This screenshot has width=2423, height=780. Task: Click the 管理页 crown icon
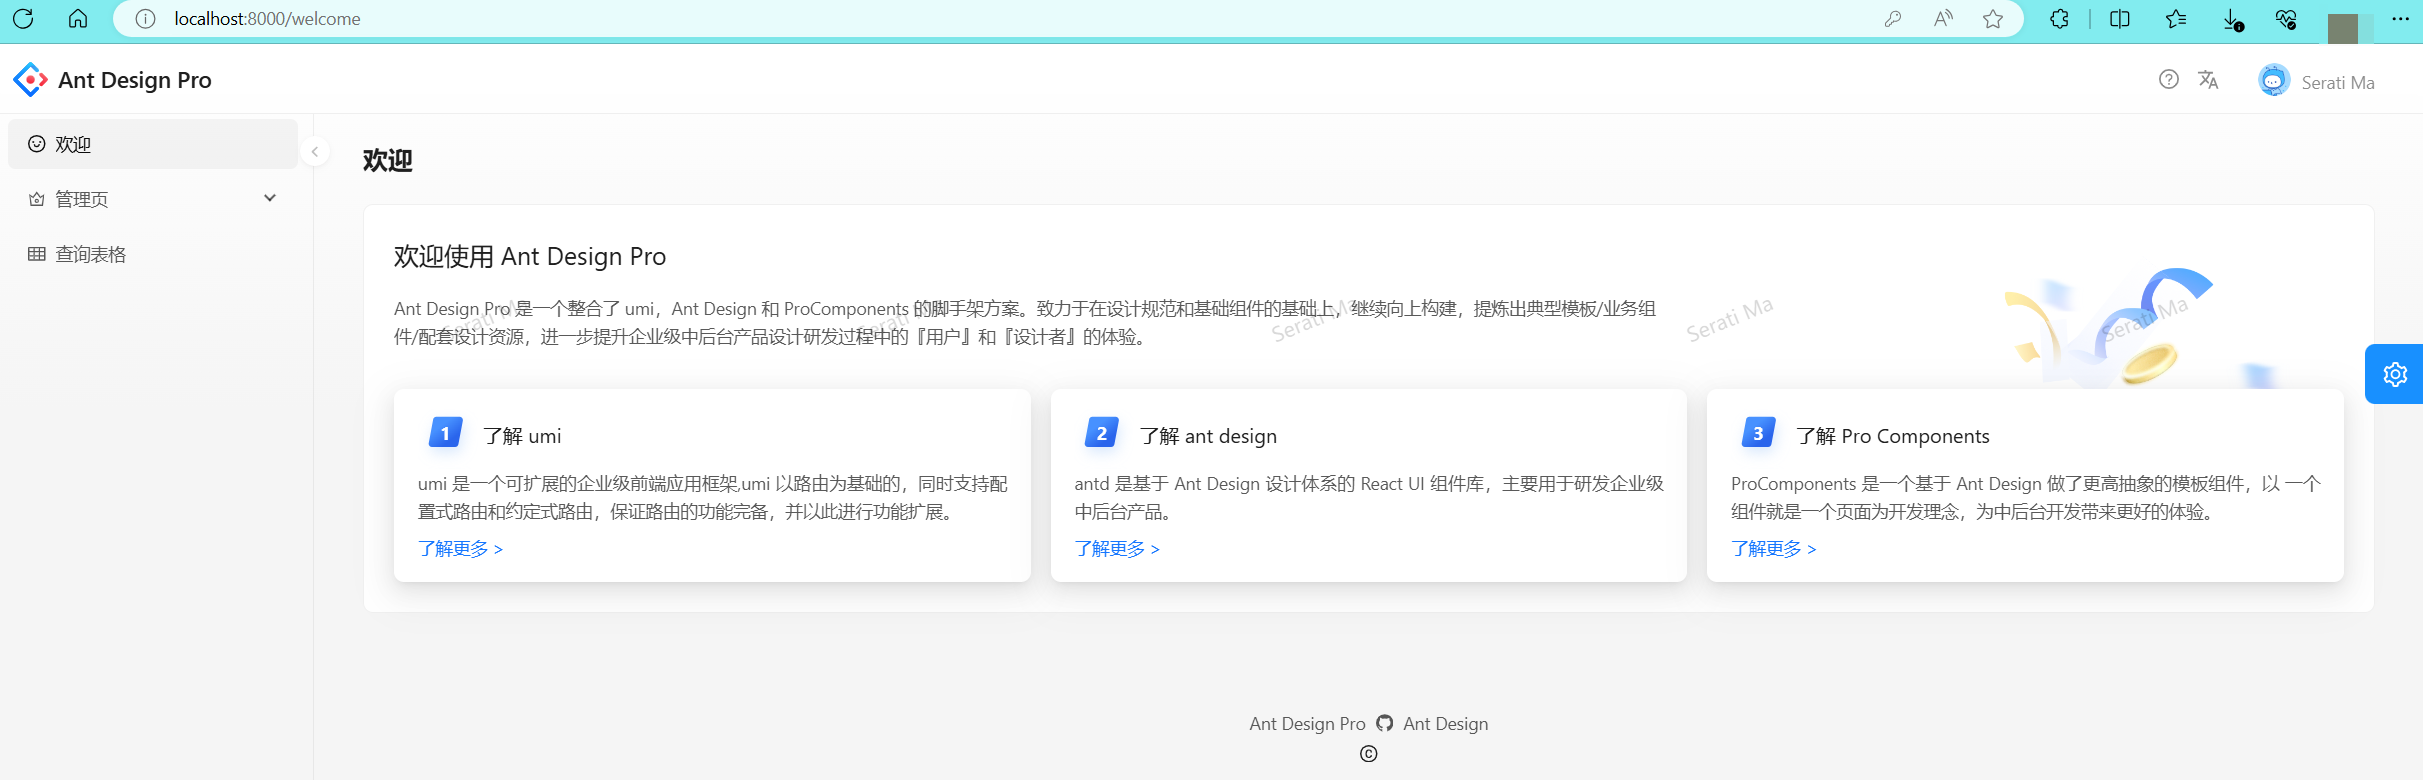point(37,199)
